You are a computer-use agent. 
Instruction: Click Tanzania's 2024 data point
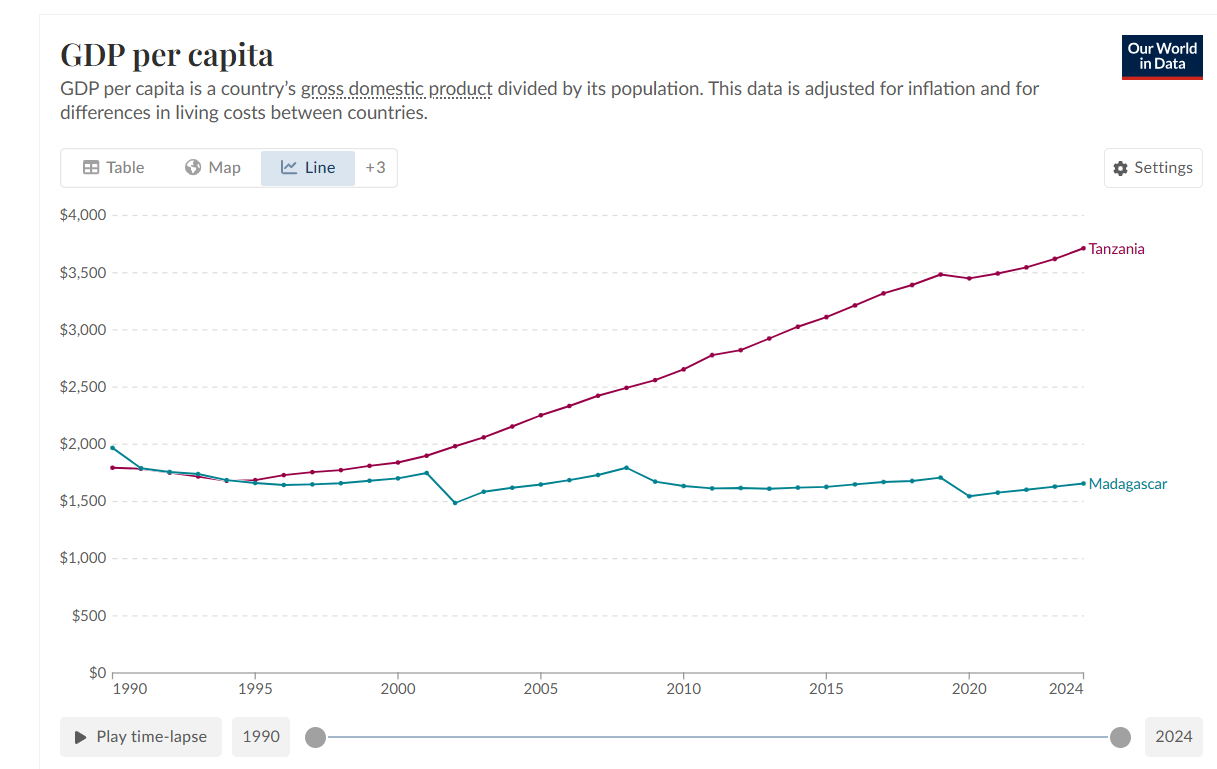(1083, 248)
